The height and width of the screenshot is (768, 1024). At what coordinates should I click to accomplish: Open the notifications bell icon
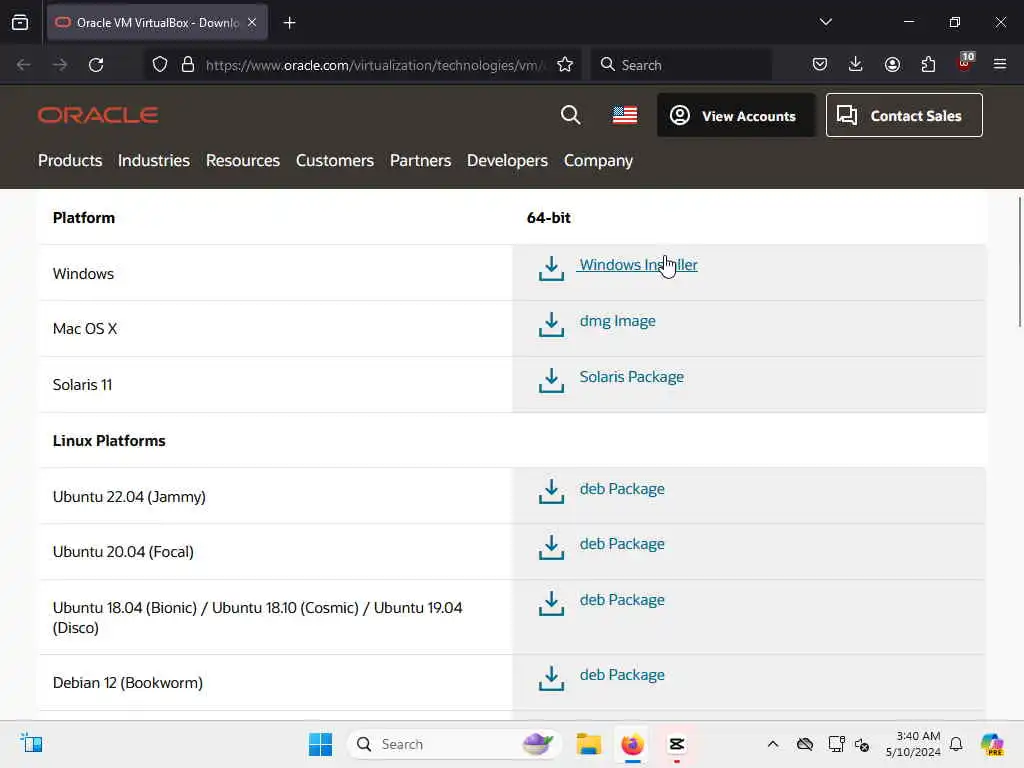(x=956, y=744)
